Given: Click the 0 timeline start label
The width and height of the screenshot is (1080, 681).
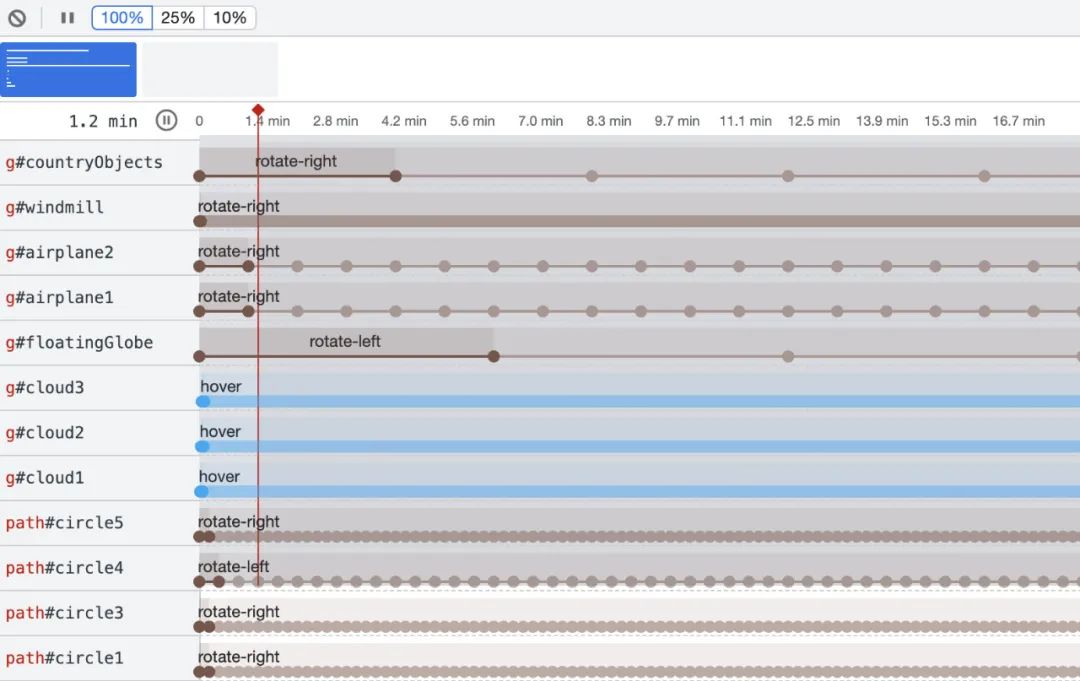Looking at the screenshot, I should pos(199,121).
